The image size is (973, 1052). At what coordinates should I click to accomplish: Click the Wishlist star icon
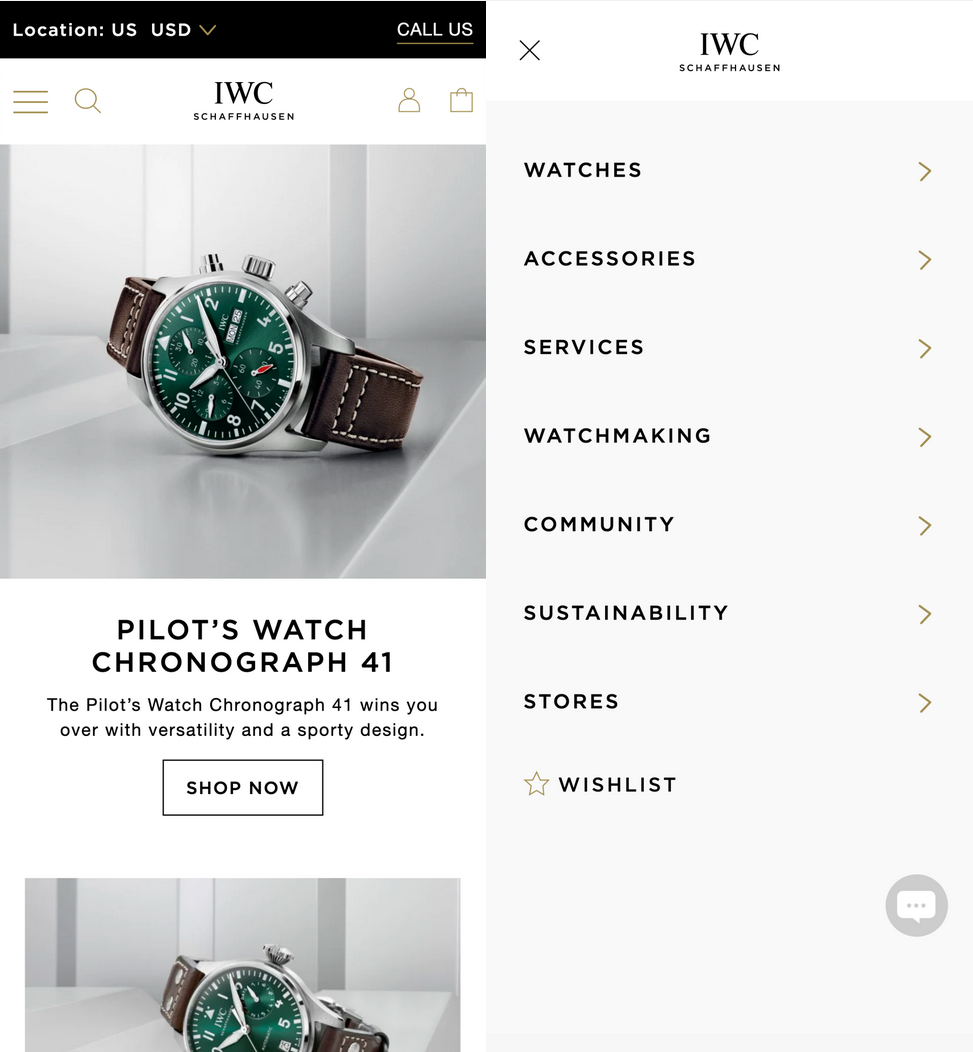click(x=536, y=784)
